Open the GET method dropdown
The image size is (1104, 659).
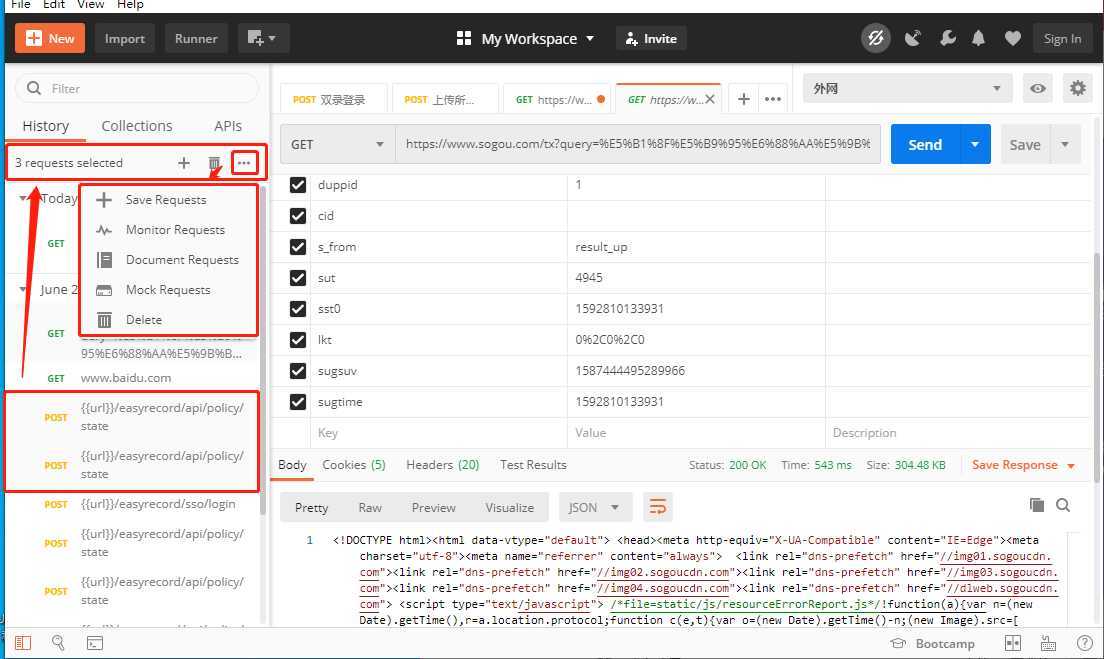tap(337, 144)
